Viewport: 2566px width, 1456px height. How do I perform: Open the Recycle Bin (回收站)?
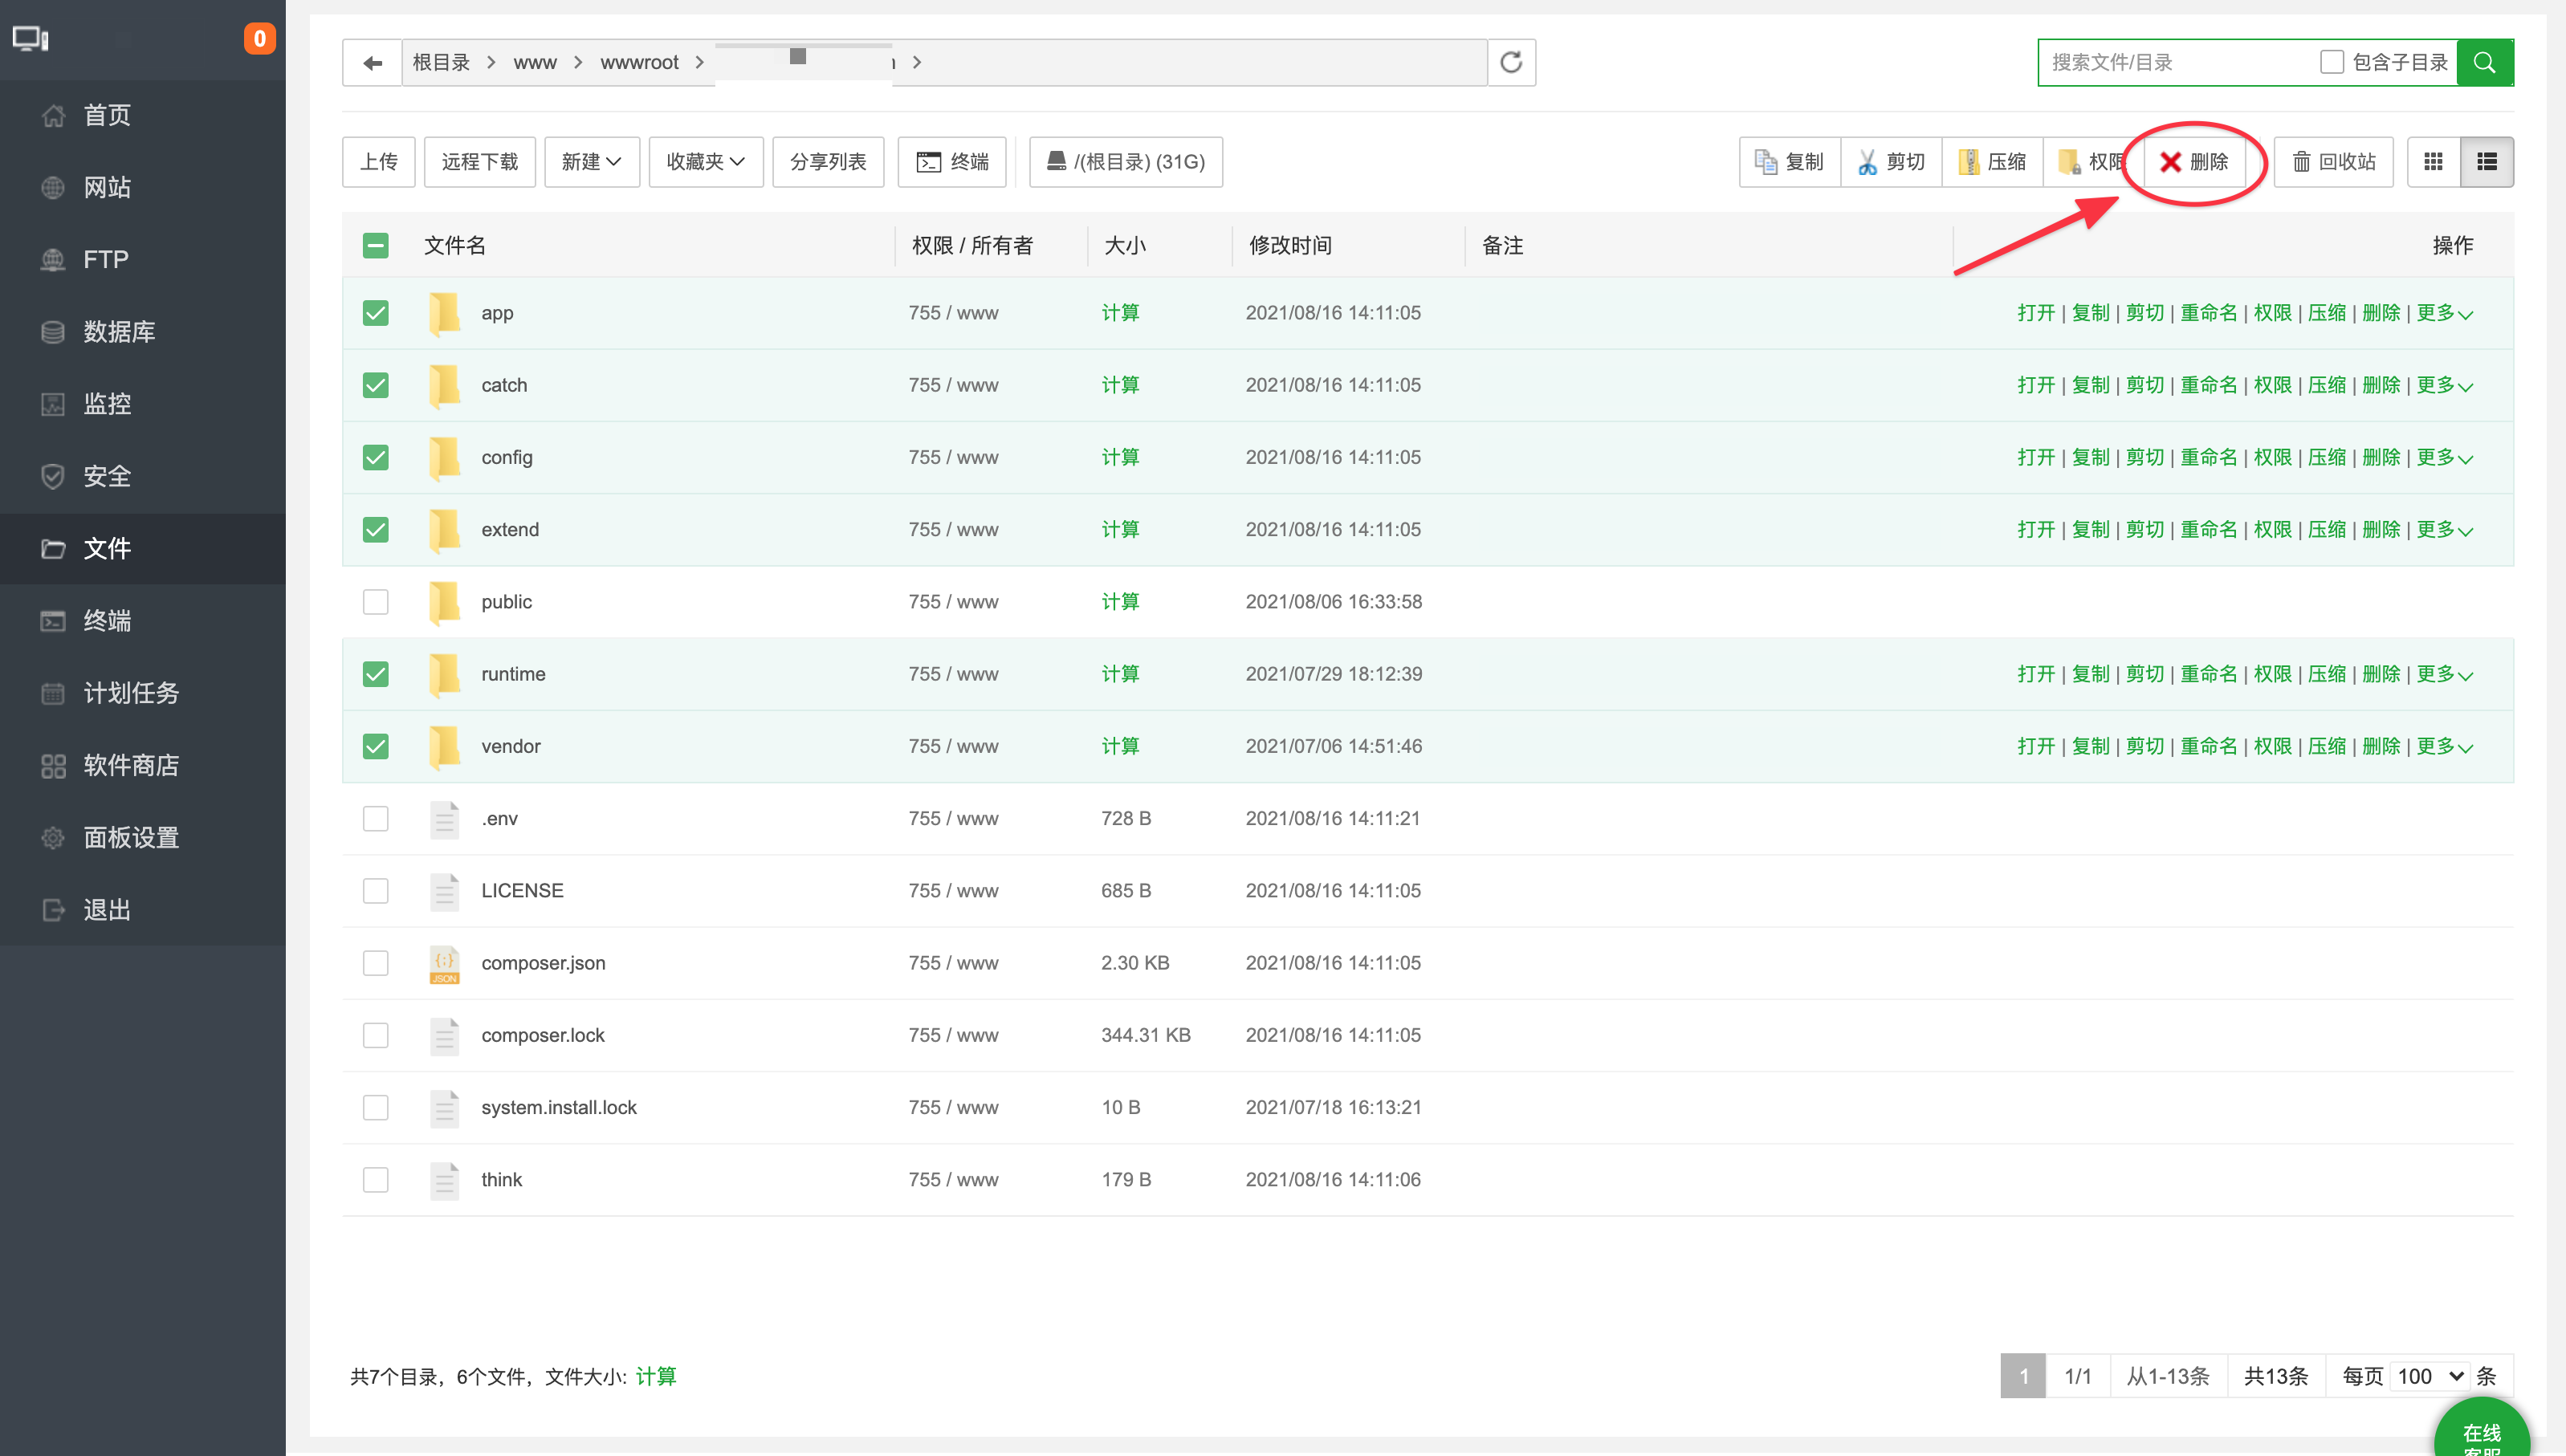(2333, 161)
